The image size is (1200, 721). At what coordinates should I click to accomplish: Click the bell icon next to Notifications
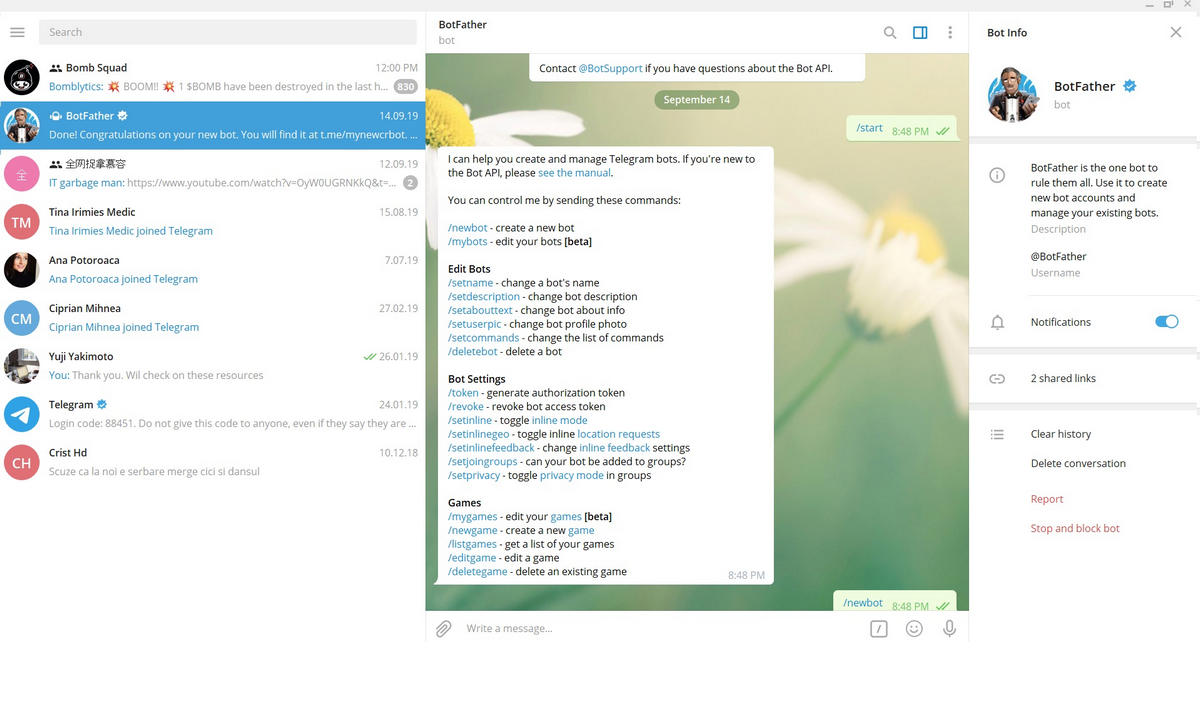pos(997,322)
